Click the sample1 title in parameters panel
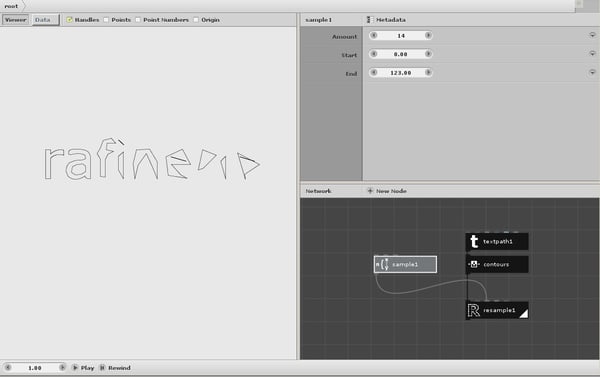 (318, 20)
